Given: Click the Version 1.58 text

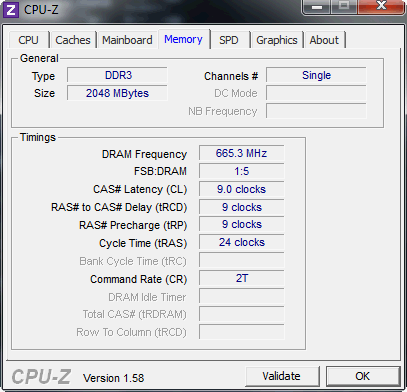Looking at the screenshot, I should pos(114,378).
